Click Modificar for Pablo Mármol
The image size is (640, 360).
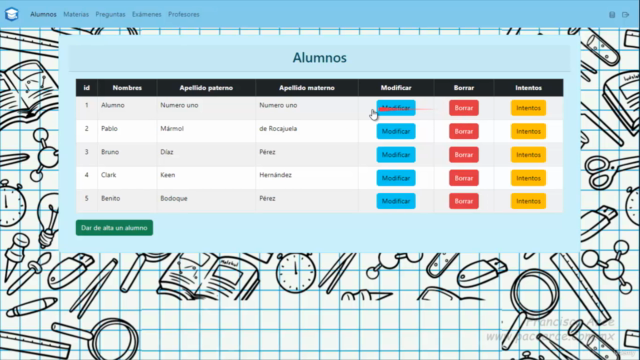396,131
